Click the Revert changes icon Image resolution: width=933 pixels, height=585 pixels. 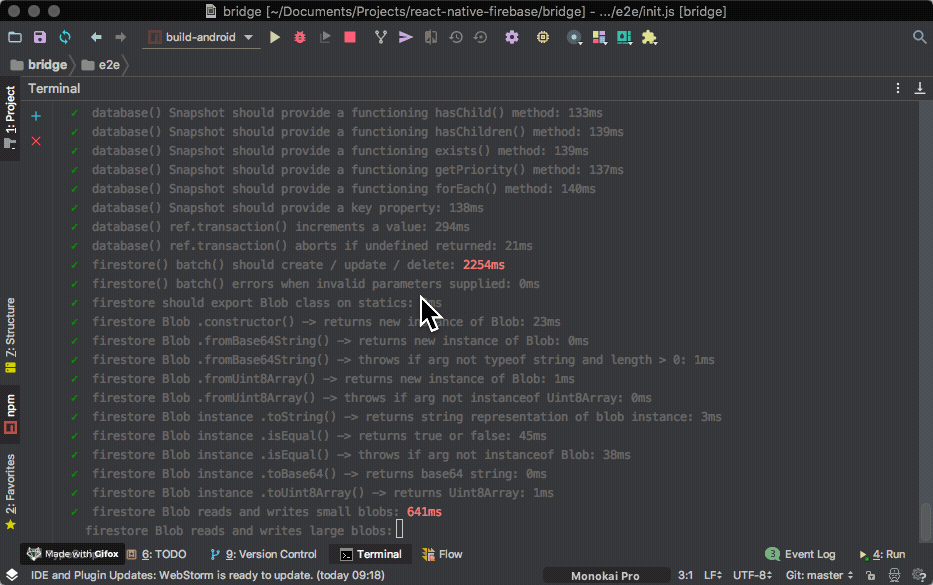click(480, 37)
